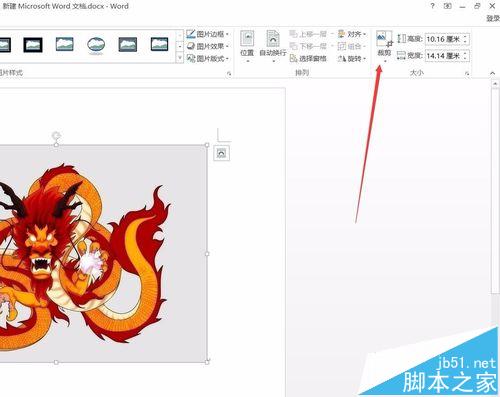Click the vertical scrollbar up arrow
This screenshot has height=397, width=500.
tap(495, 84)
